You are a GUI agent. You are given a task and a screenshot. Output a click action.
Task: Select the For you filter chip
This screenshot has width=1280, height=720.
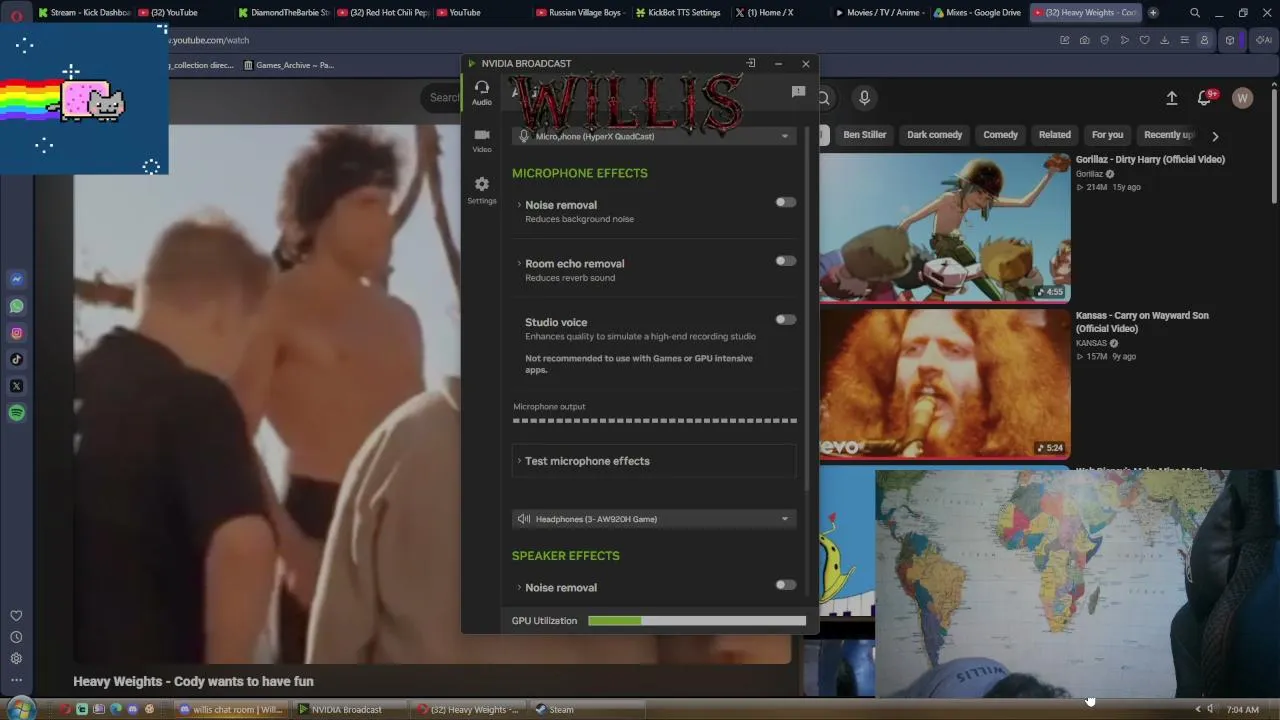[x=1107, y=135]
